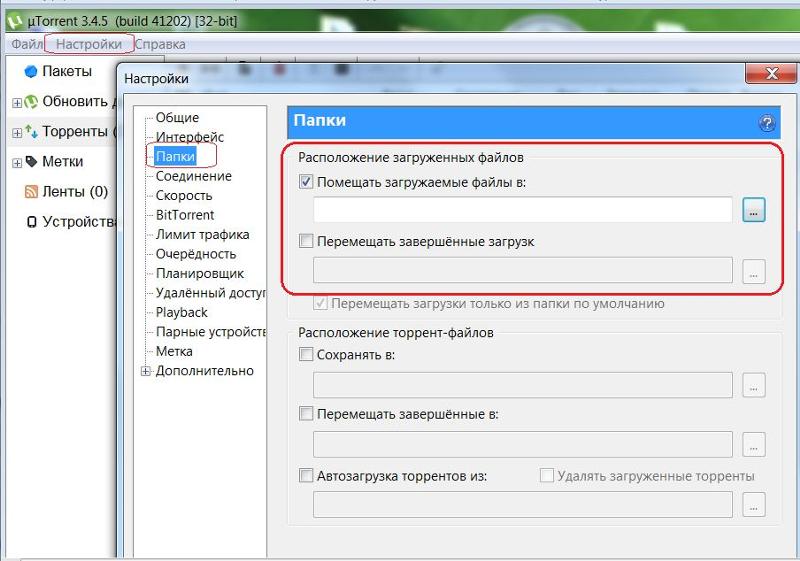Browse for torrent files save folder
The width and height of the screenshot is (800, 561).
754,386
